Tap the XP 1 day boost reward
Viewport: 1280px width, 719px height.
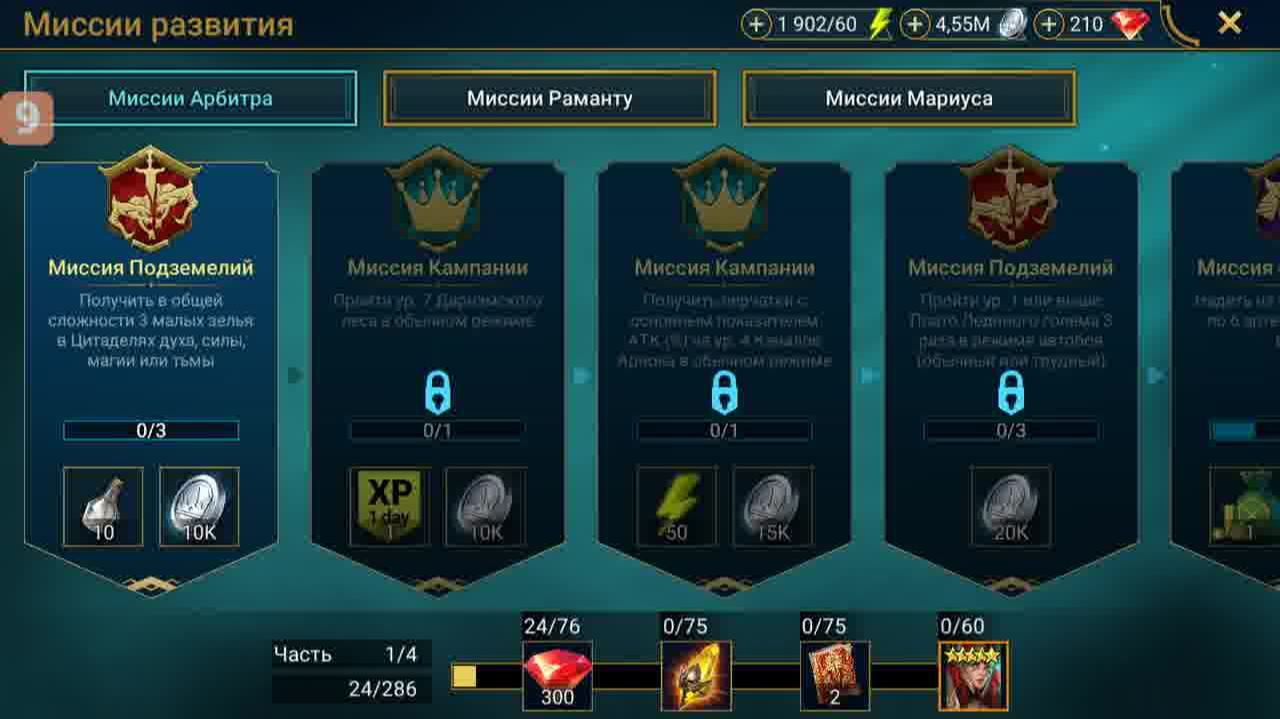click(390, 507)
